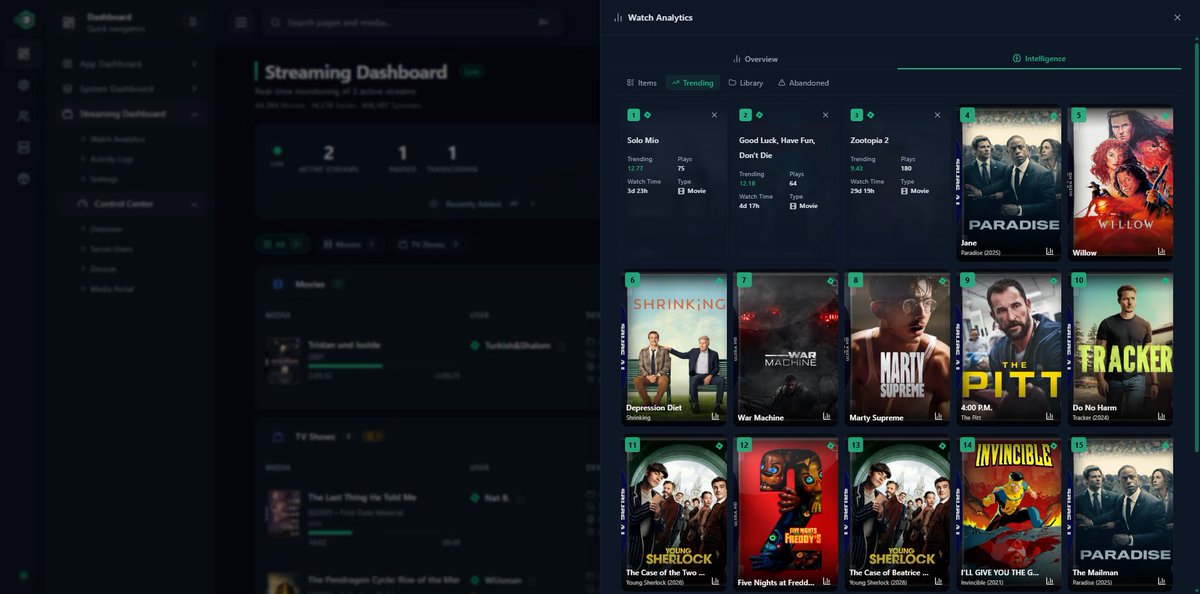Show stats via the Marty Supreme chart icon
1200x594 pixels.
tap(939, 416)
